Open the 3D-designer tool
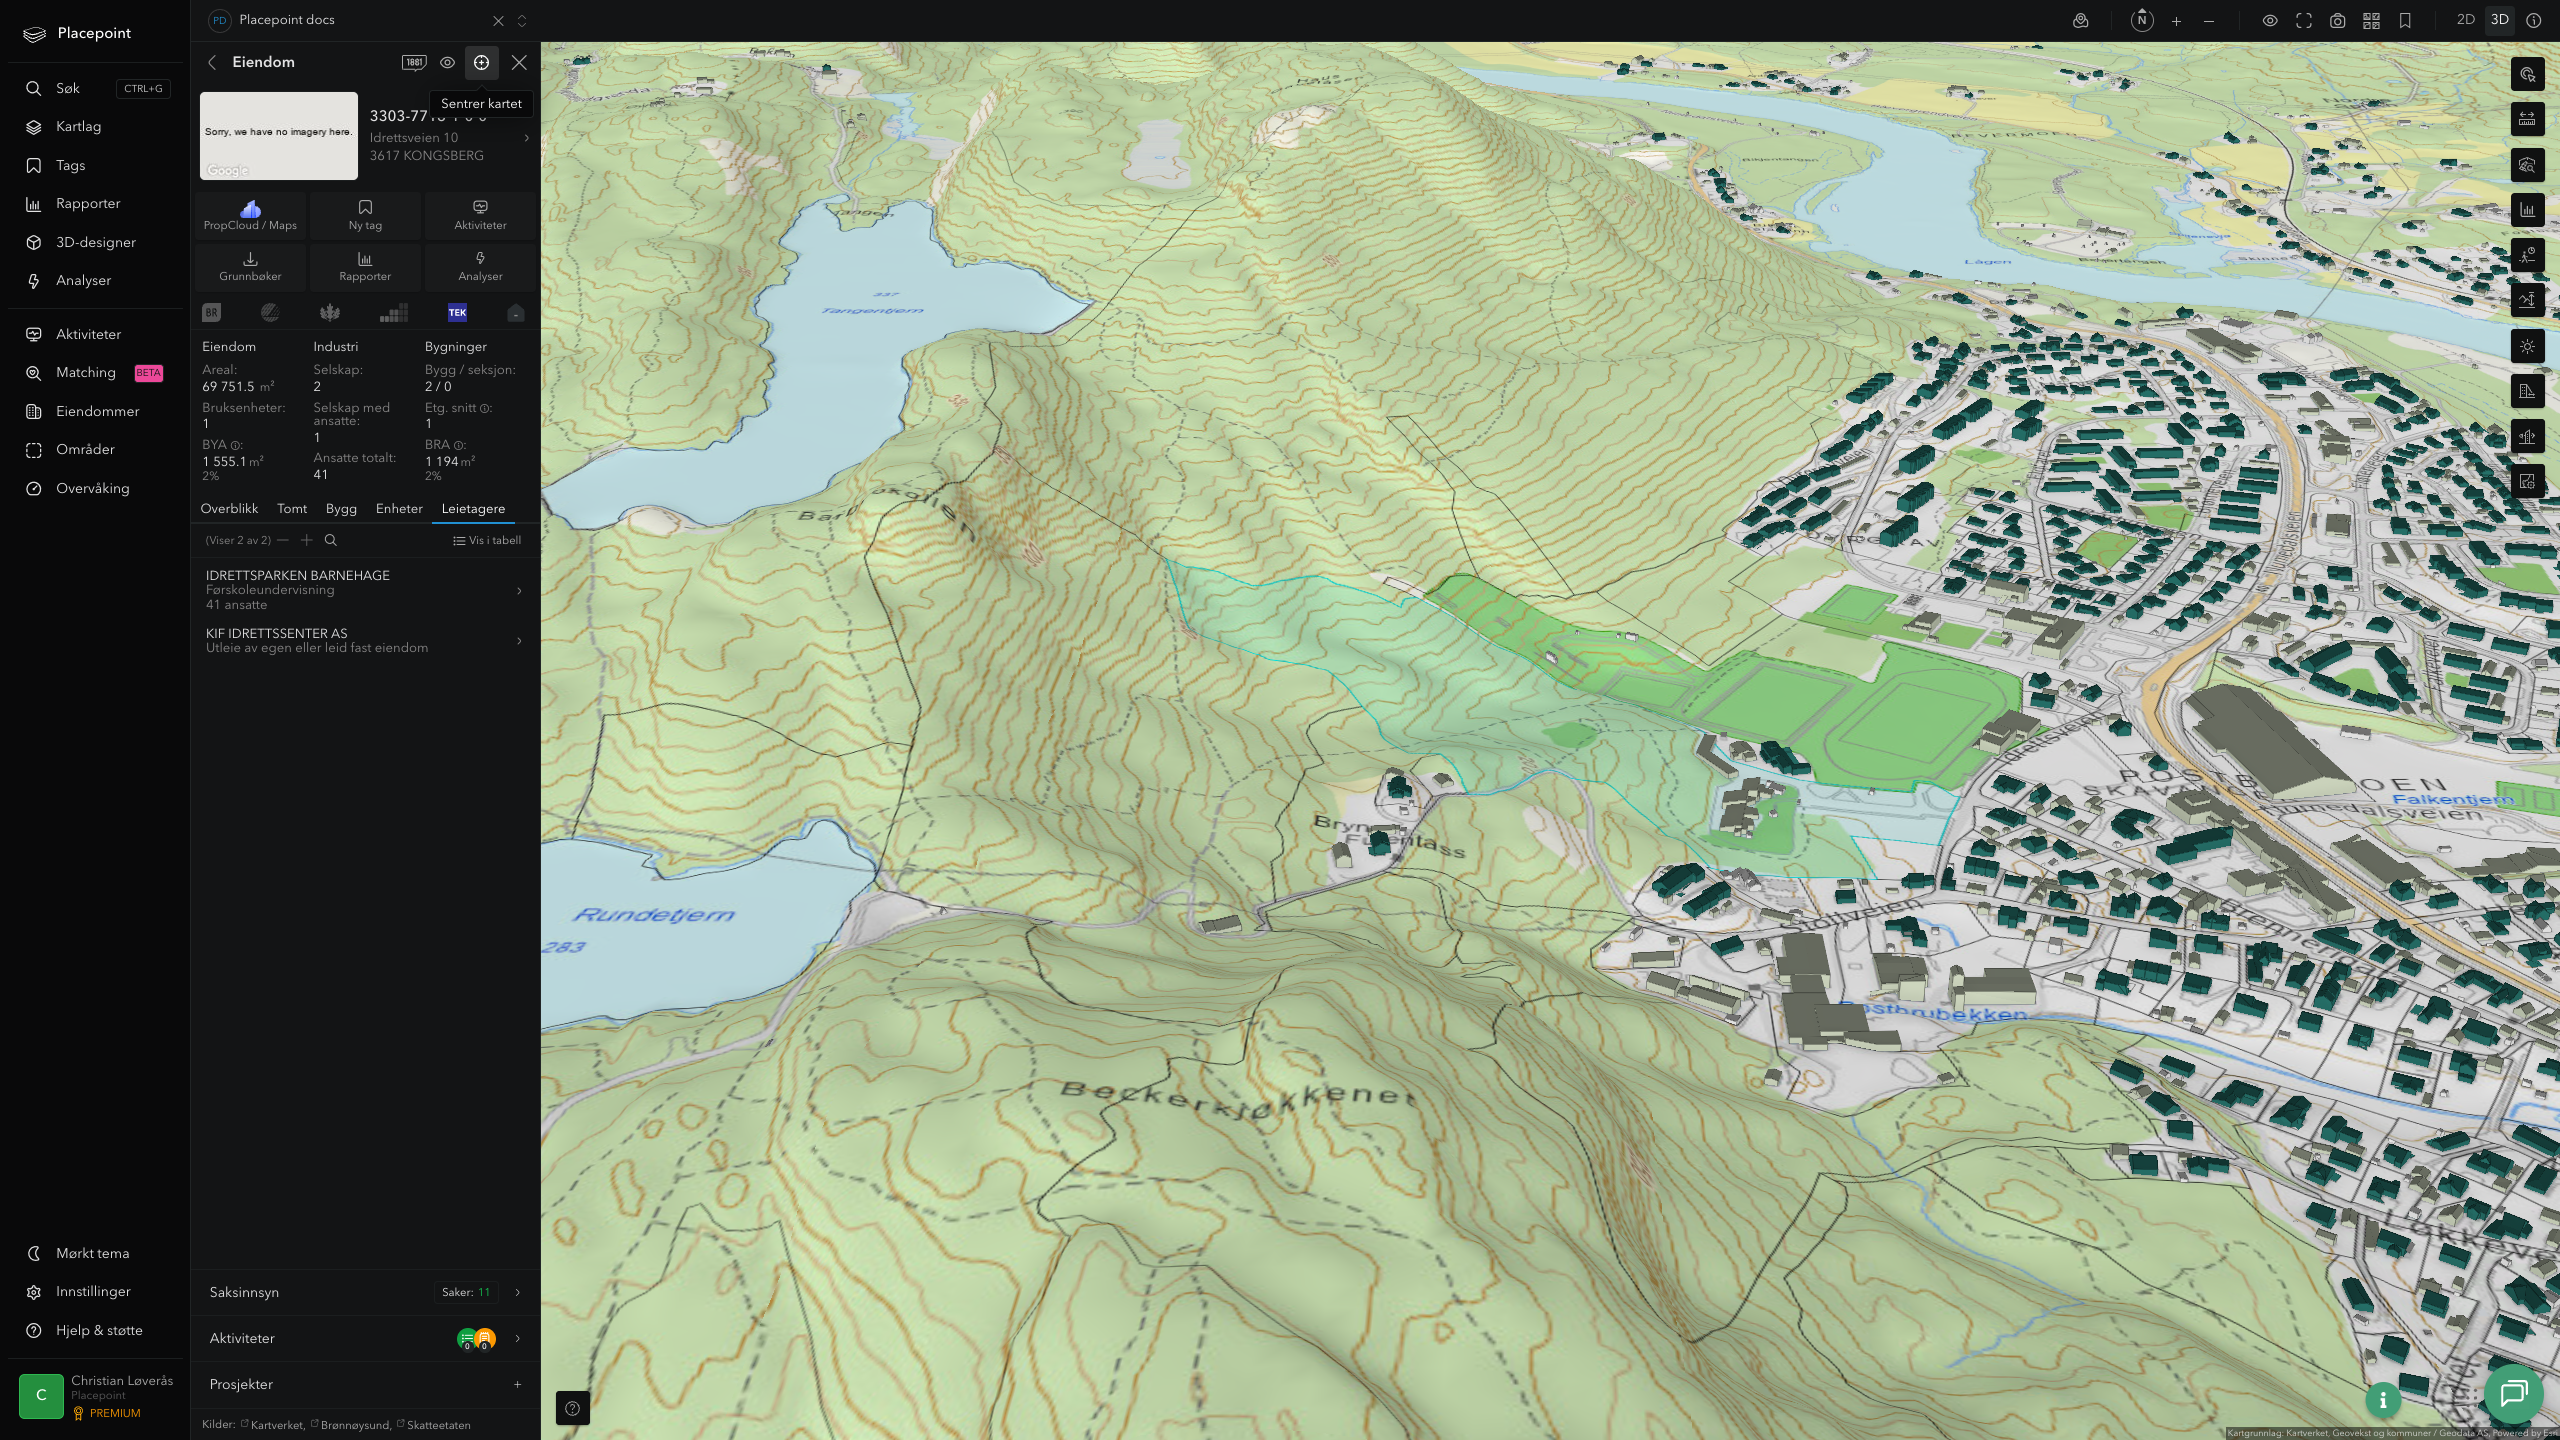Viewport: 2560px width, 1440px height. [96, 242]
